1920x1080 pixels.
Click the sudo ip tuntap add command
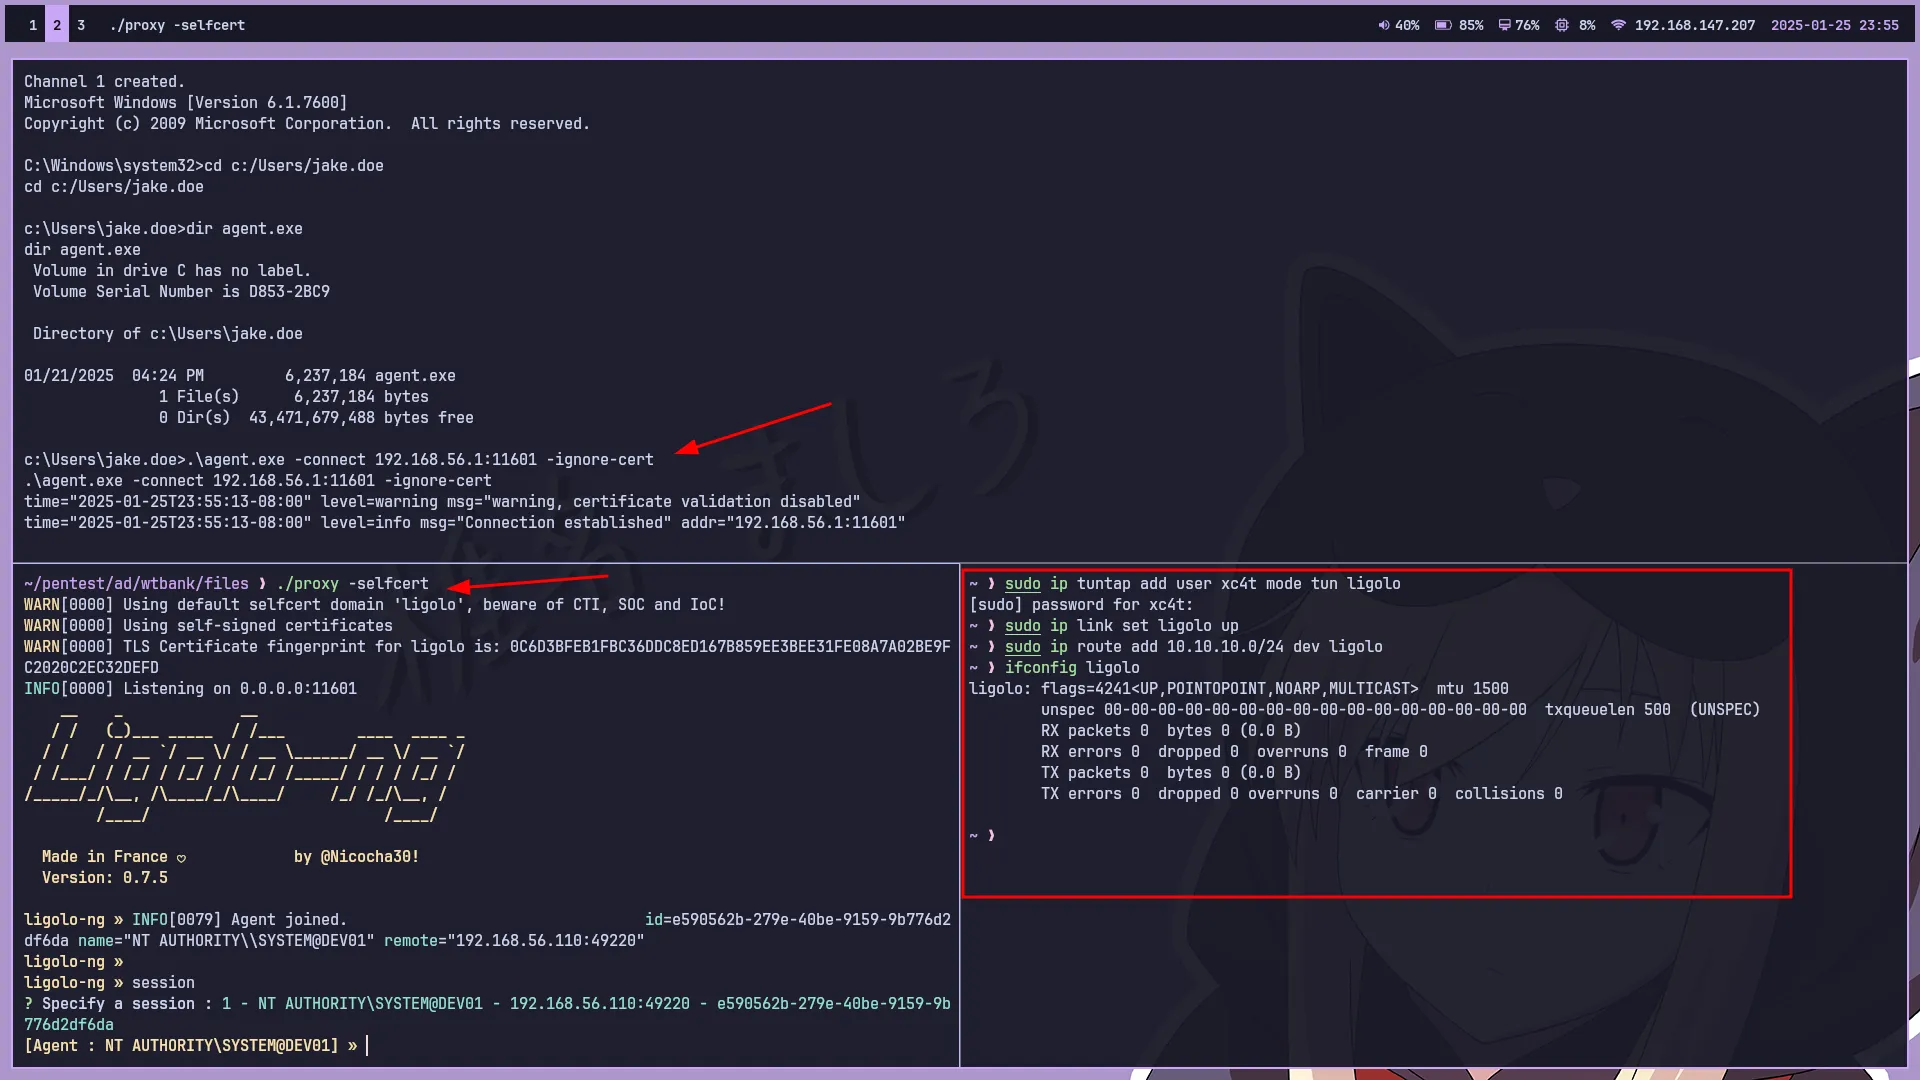pos(1202,584)
